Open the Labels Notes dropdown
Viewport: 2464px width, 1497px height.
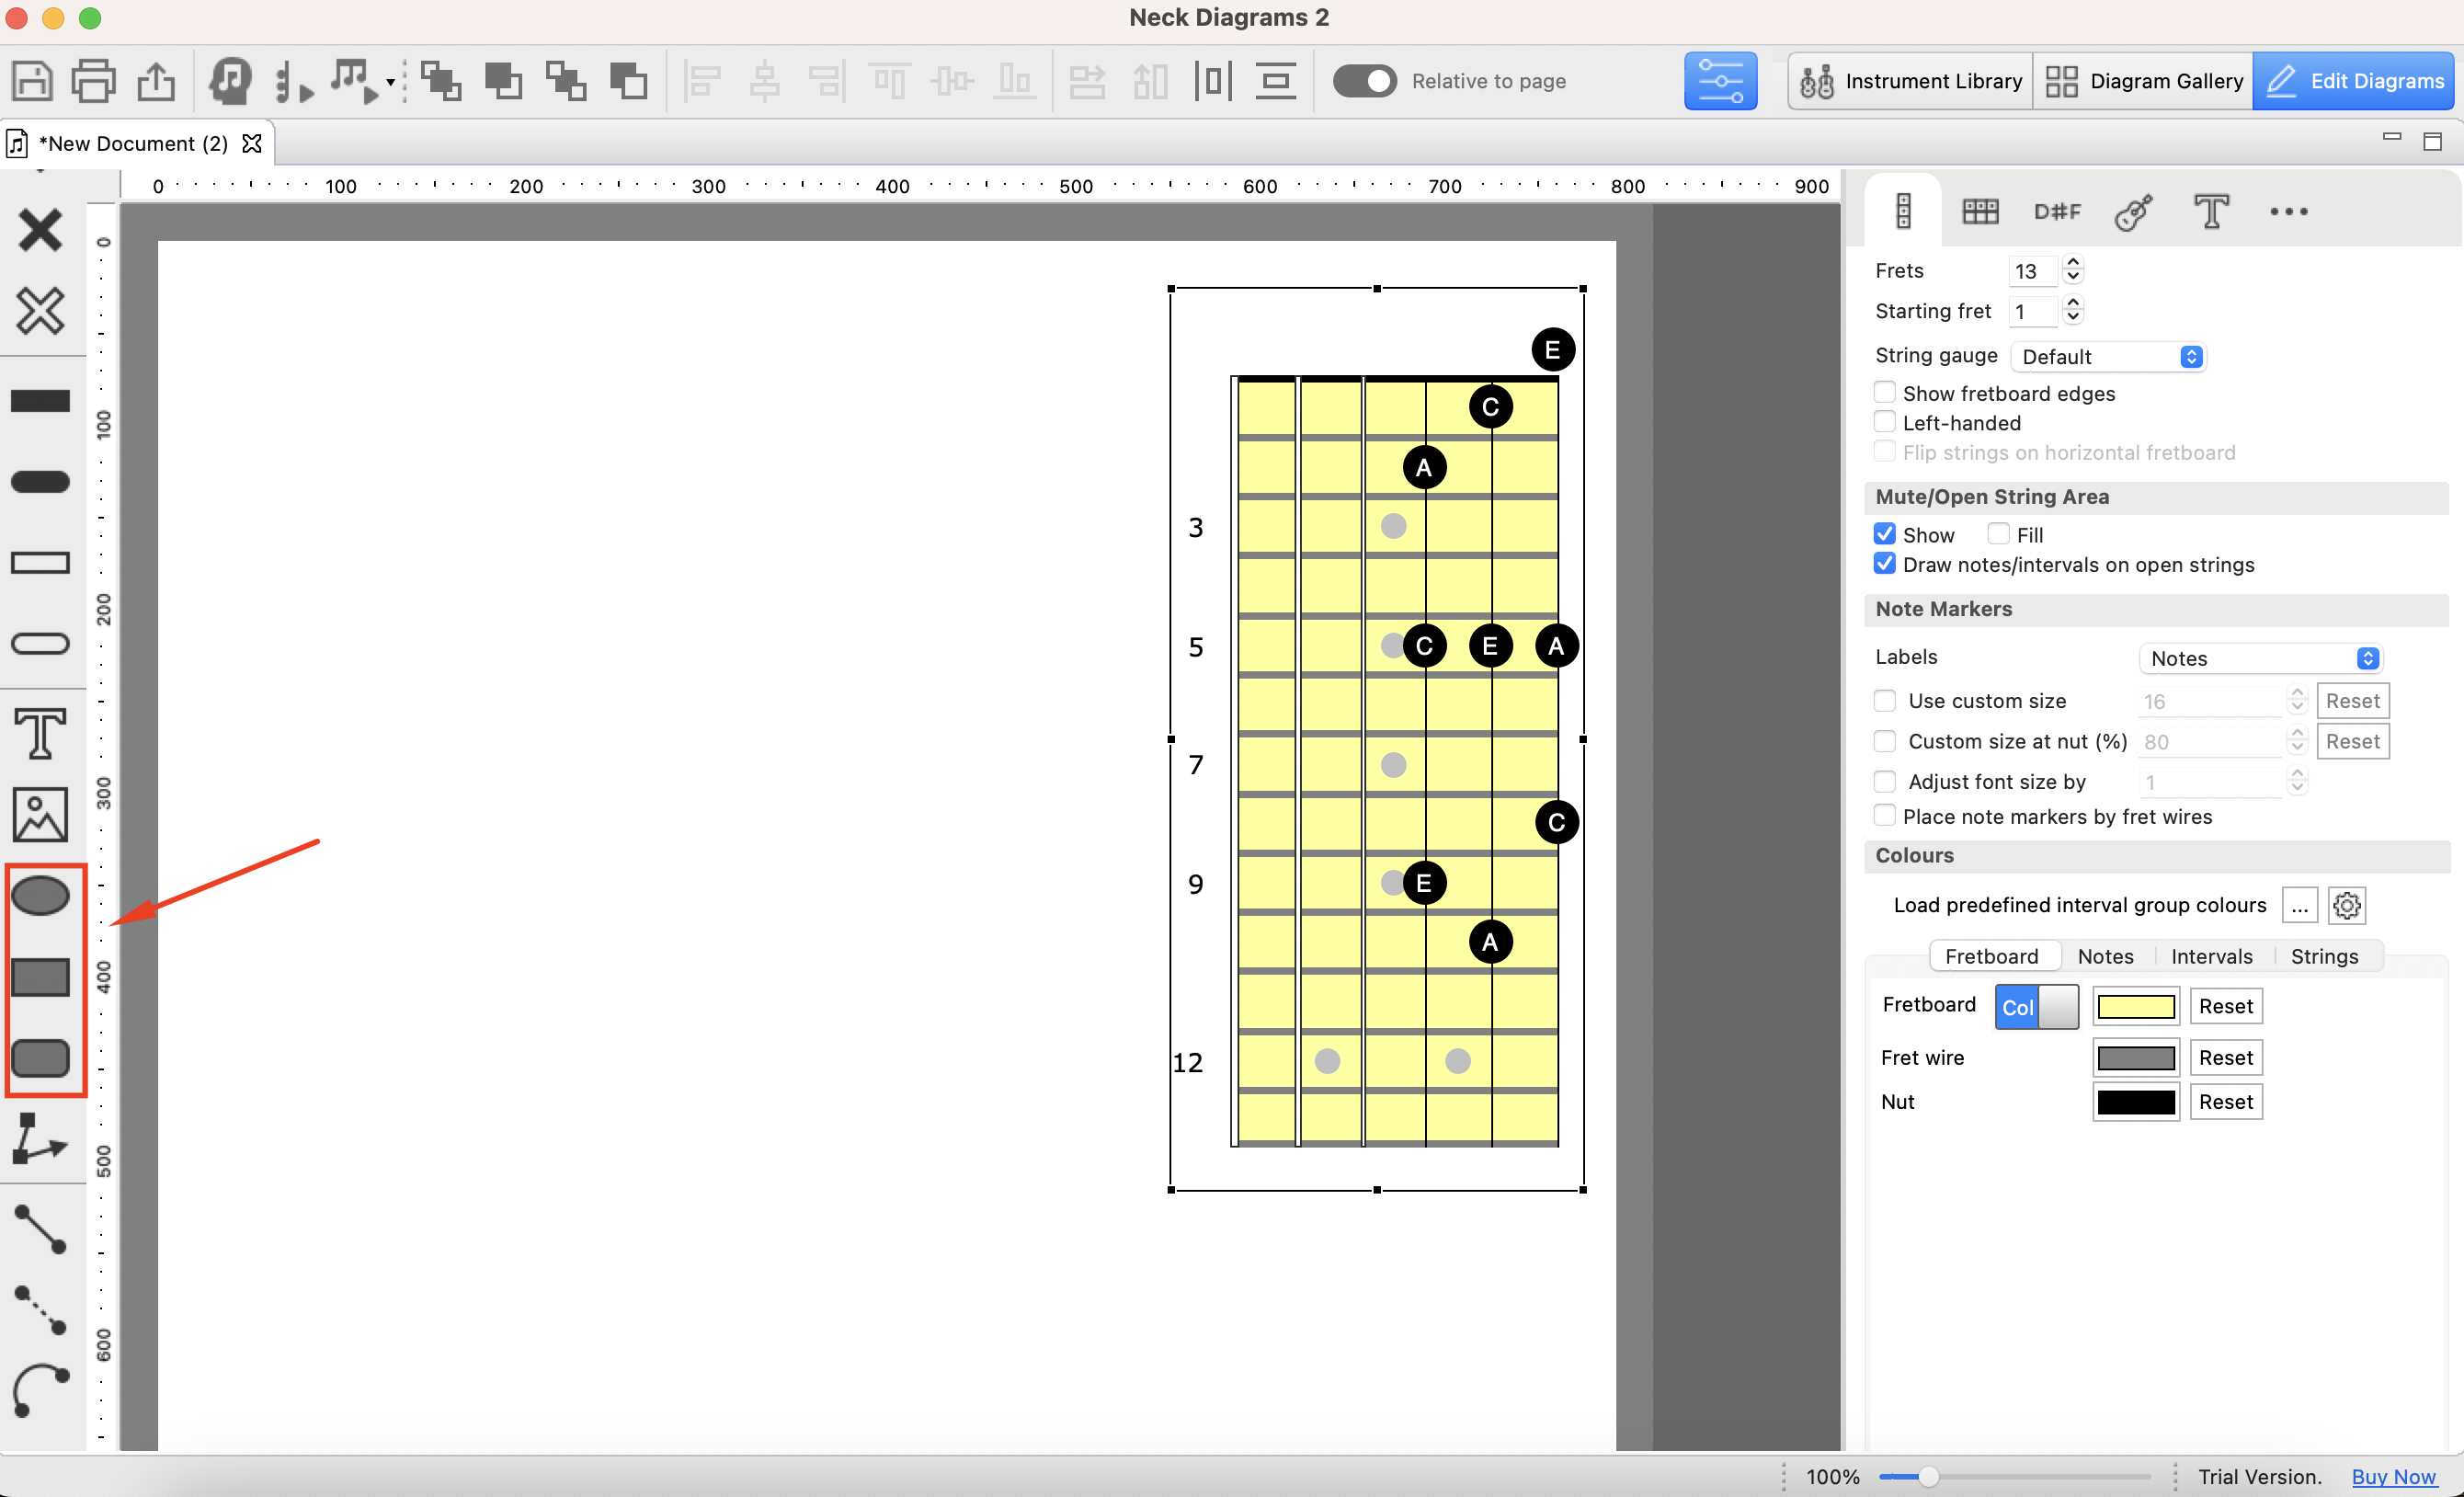(x=2260, y=658)
